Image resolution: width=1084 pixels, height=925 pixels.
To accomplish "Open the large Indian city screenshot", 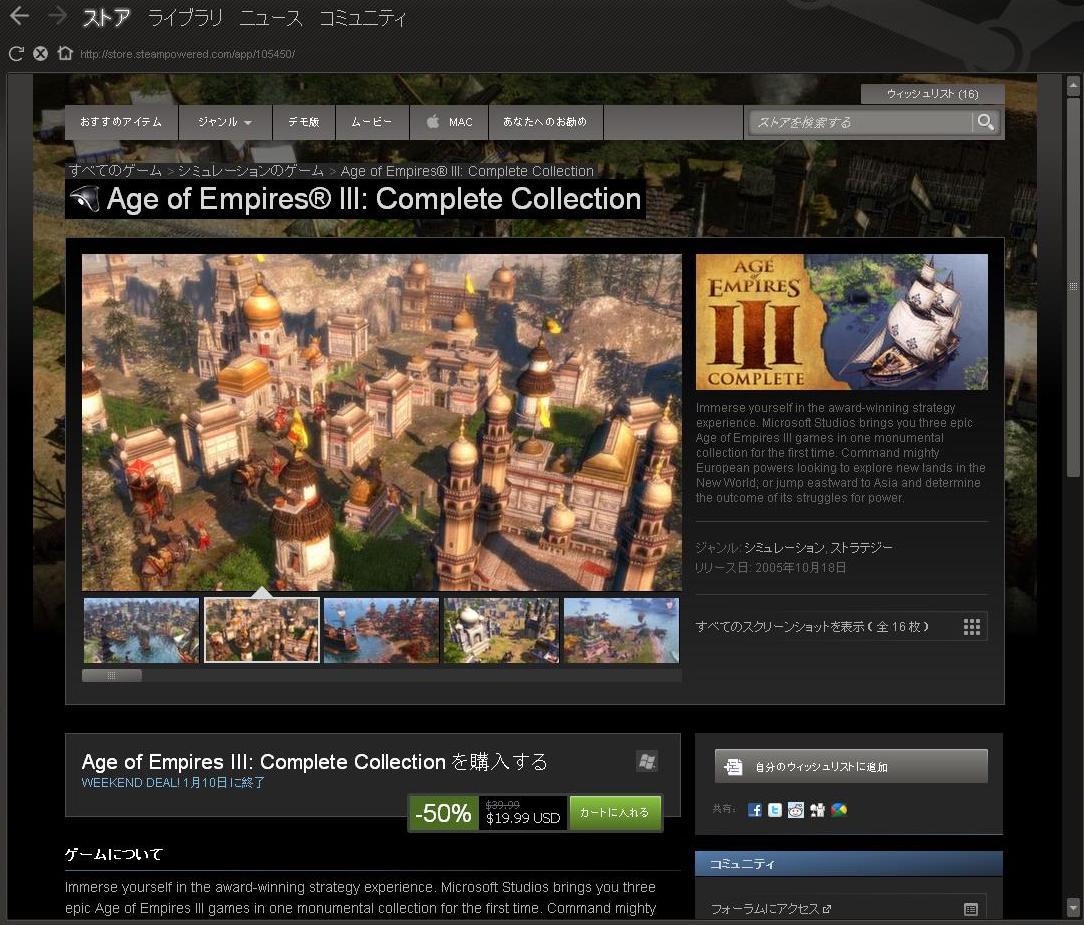I will [x=382, y=422].
